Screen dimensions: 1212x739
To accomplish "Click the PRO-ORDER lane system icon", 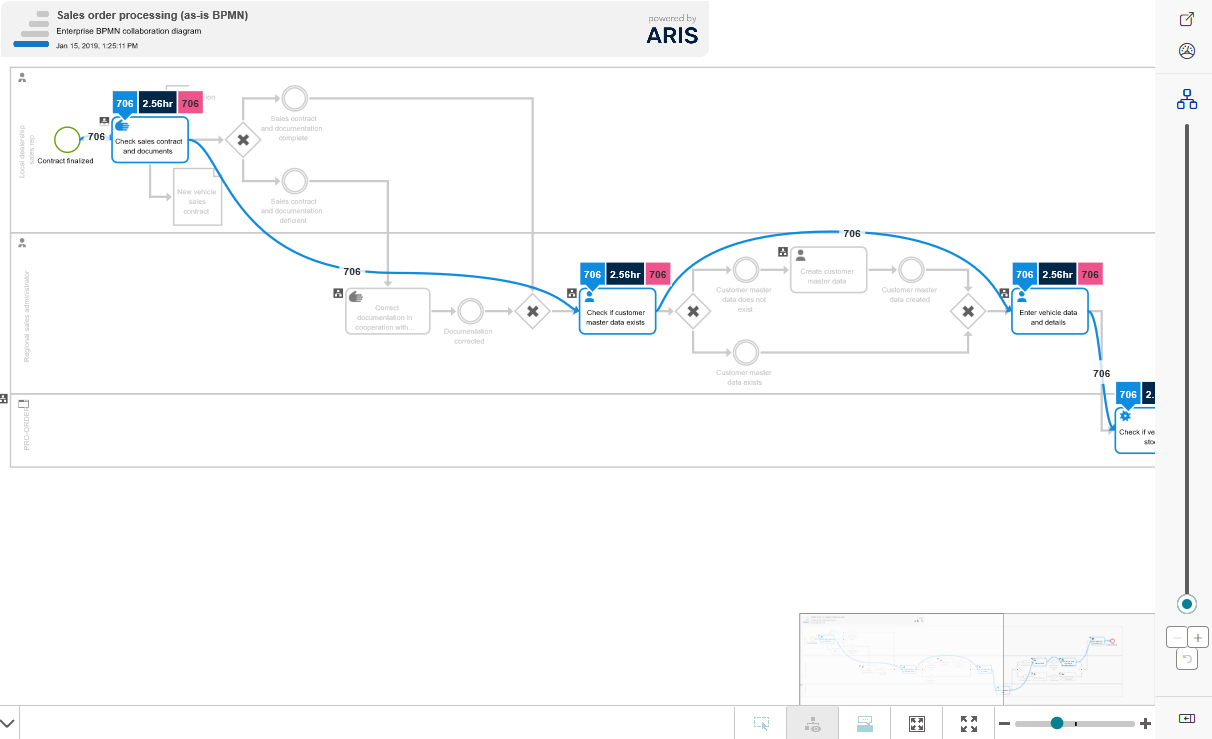I will click(x=24, y=404).
